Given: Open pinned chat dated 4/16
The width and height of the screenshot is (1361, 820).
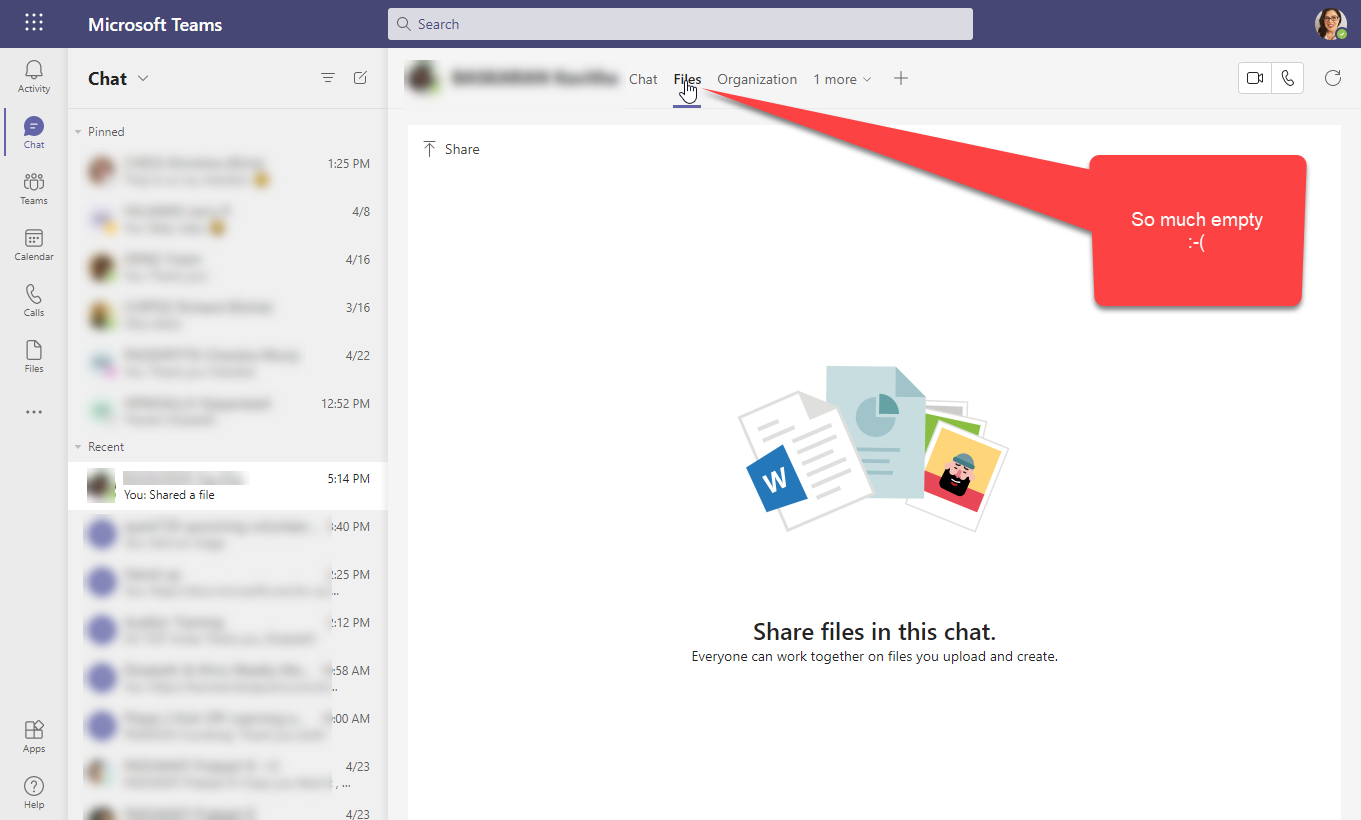Looking at the screenshot, I should tap(227, 267).
